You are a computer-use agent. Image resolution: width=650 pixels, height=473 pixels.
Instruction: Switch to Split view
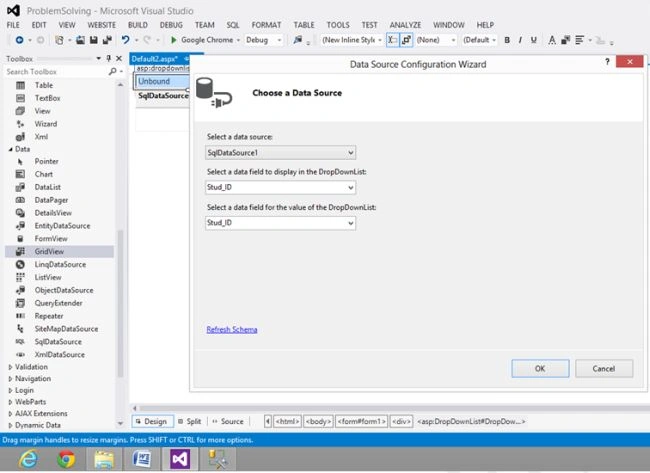pyautogui.click(x=190, y=421)
